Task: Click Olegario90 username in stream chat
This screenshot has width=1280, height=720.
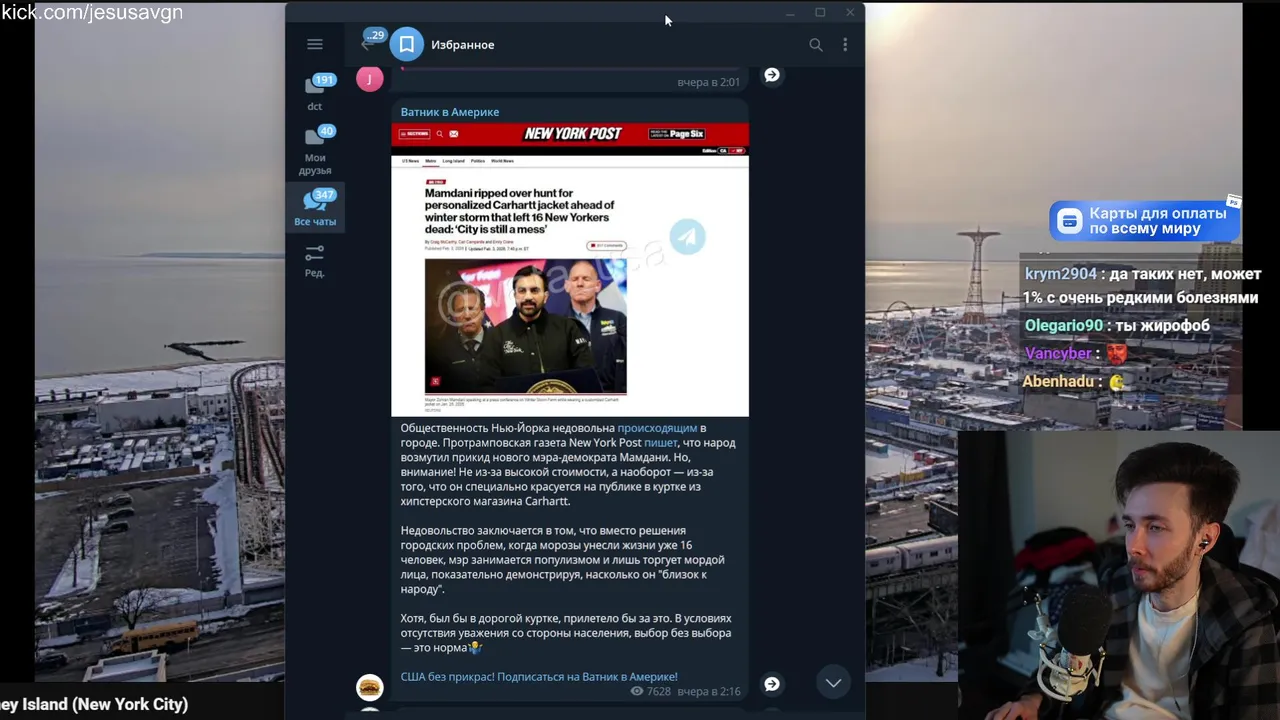Action: 1064,325
